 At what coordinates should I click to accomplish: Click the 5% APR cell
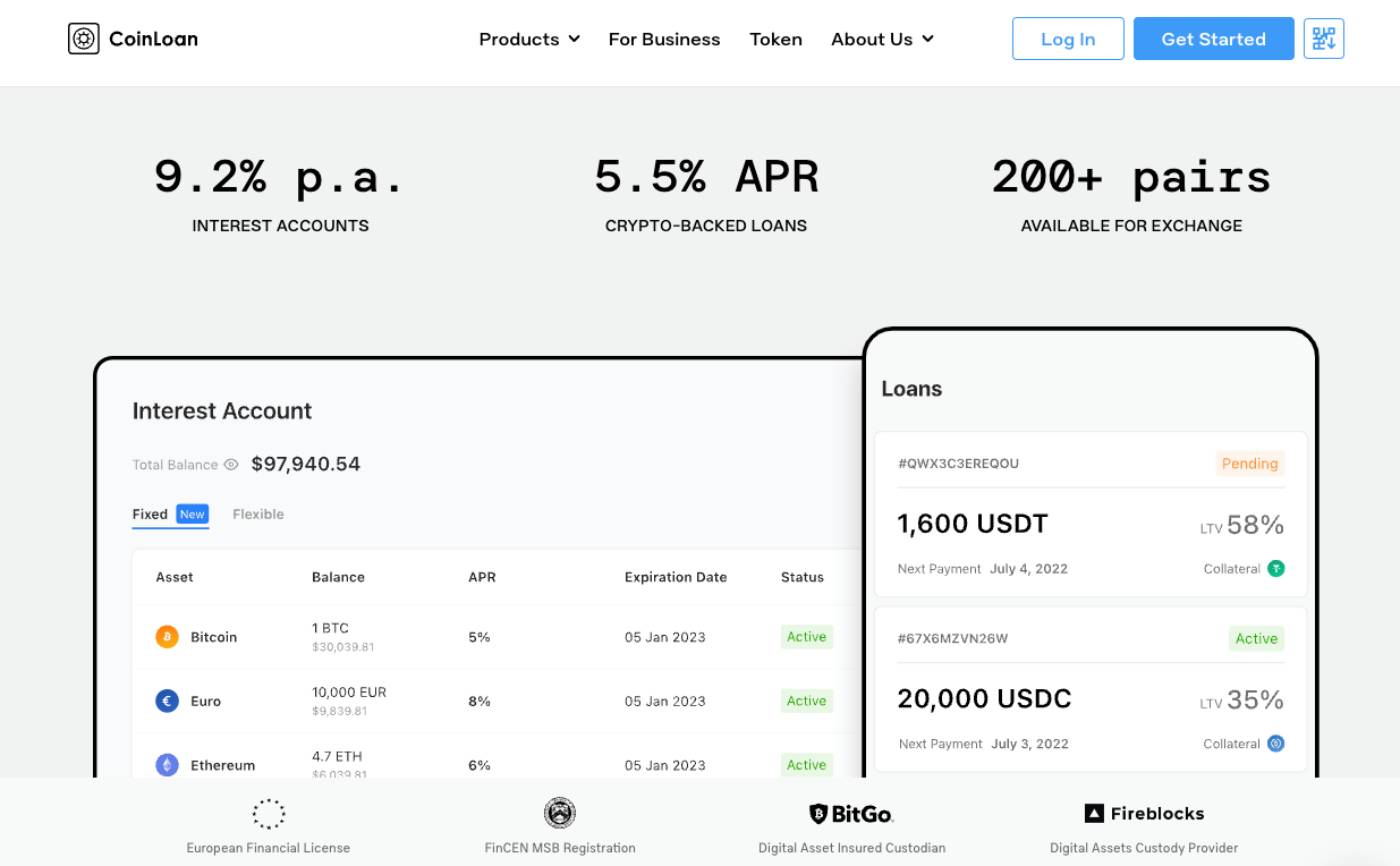pyautogui.click(x=479, y=637)
